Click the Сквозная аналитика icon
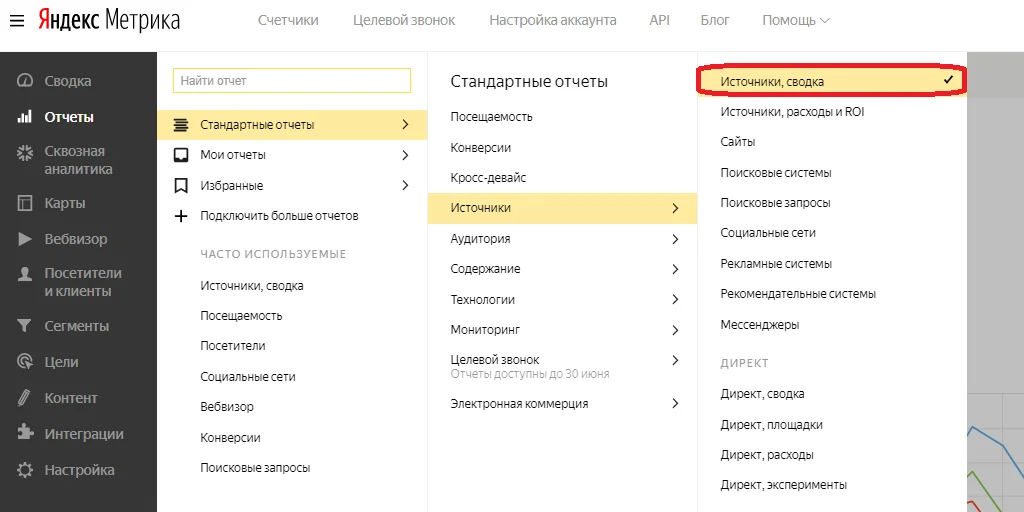Screen dimensions: 1024x512 [x=25, y=153]
